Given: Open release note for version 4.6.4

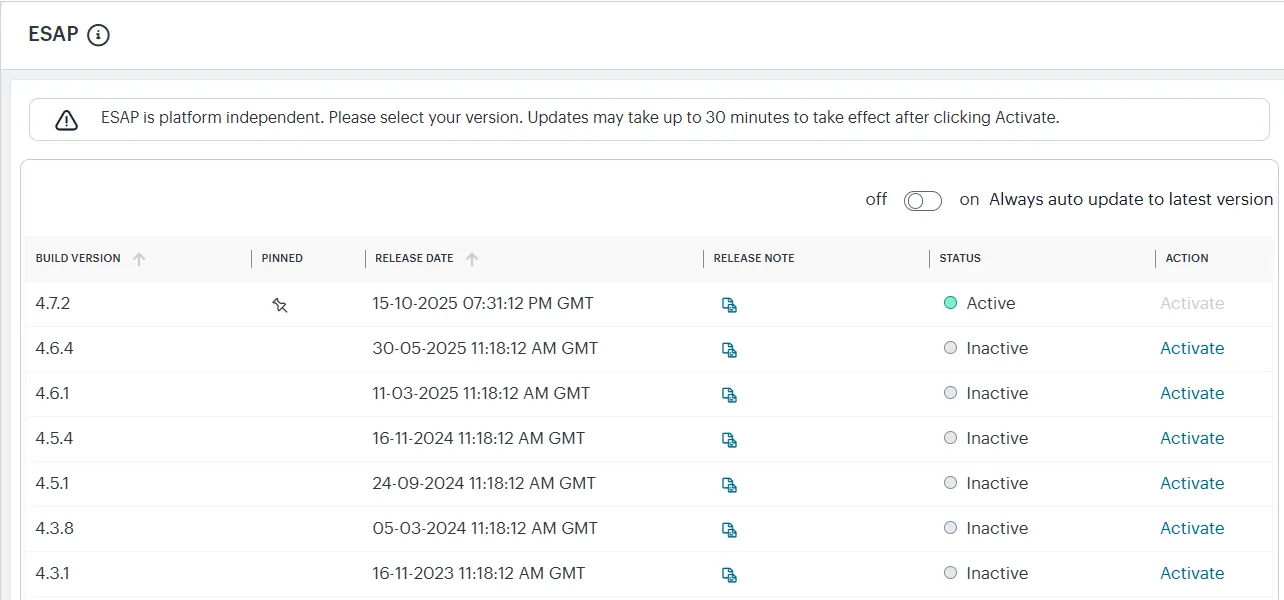Looking at the screenshot, I should coord(730,350).
